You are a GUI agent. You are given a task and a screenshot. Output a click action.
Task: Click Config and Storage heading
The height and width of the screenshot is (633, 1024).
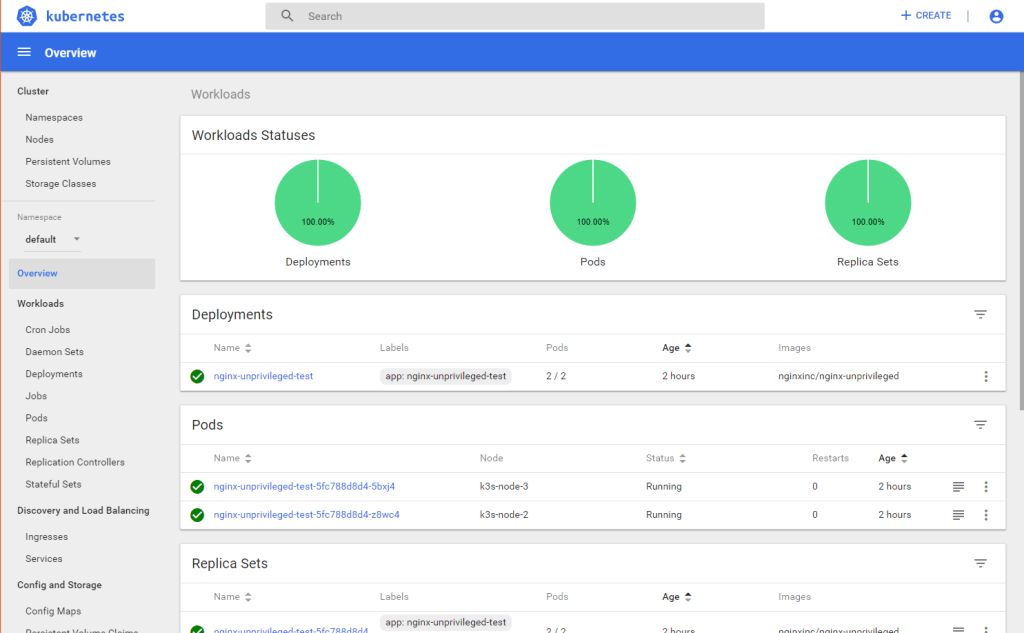(59, 585)
